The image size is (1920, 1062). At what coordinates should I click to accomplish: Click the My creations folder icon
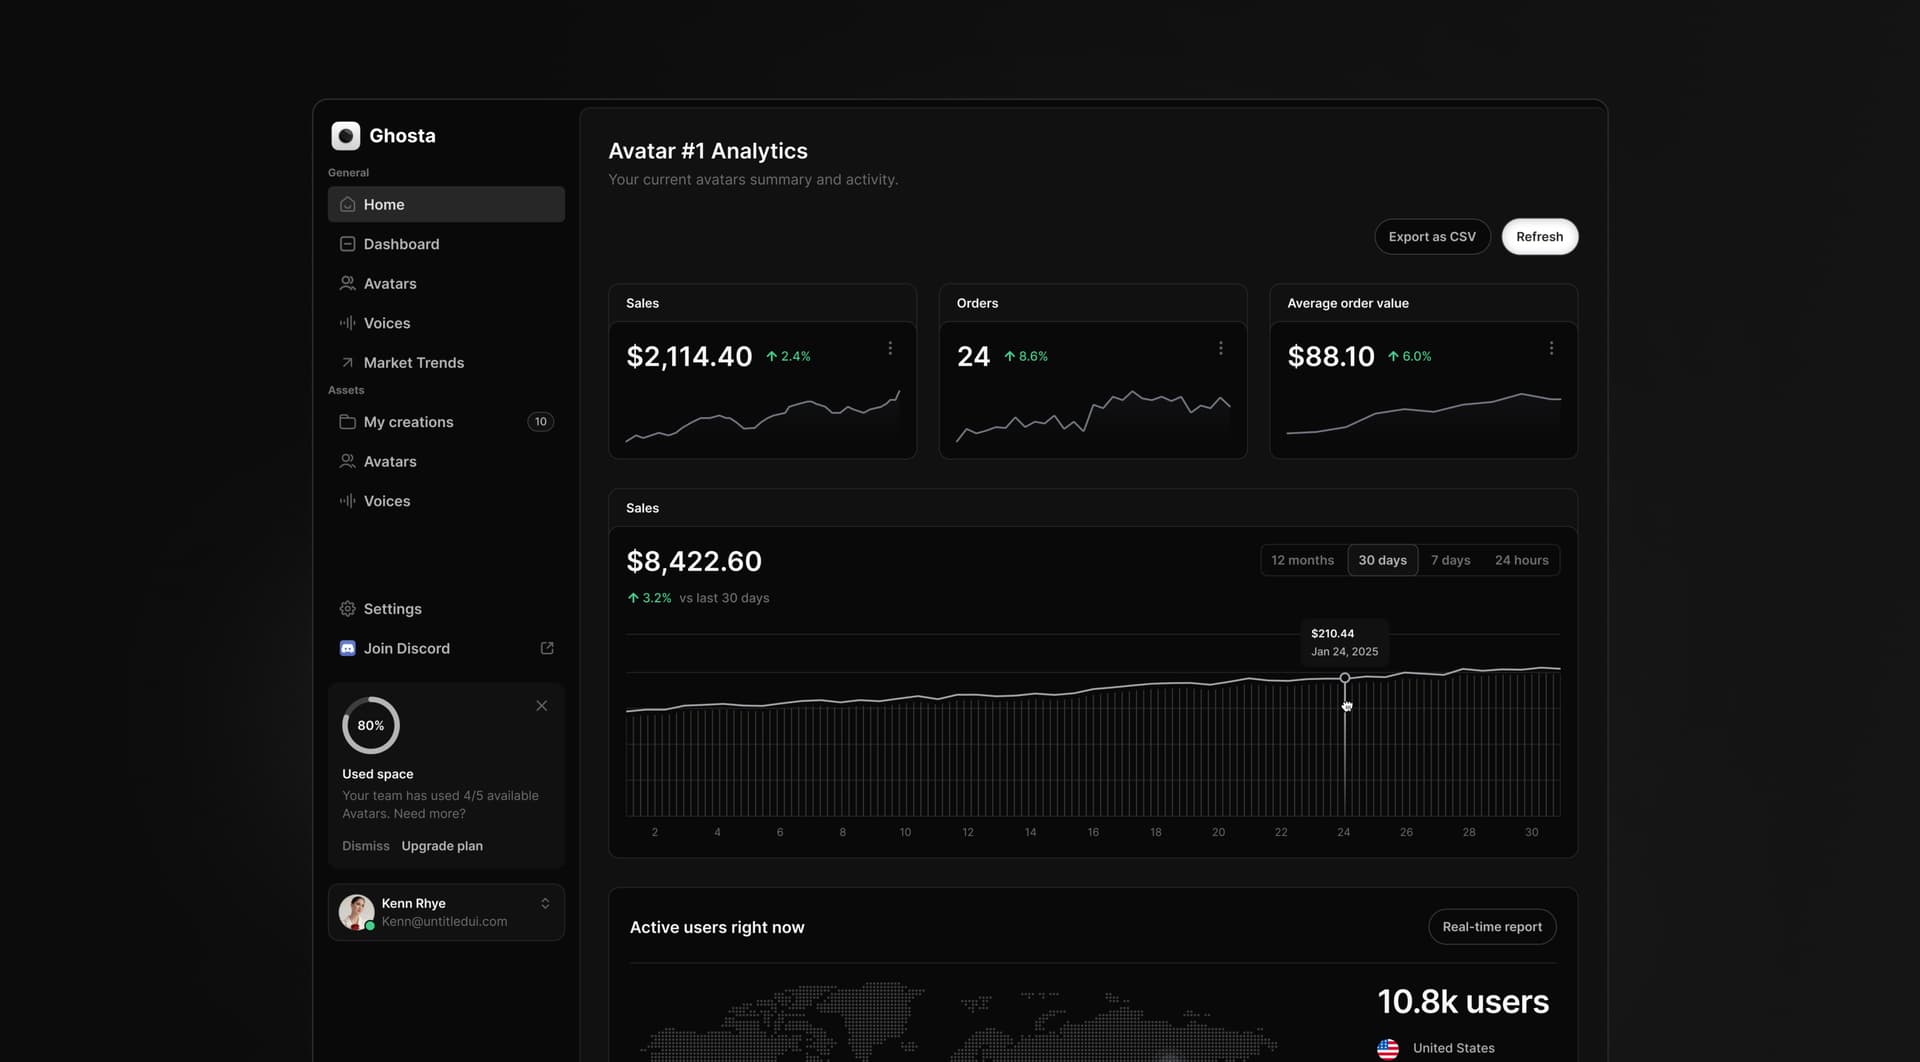click(347, 422)
